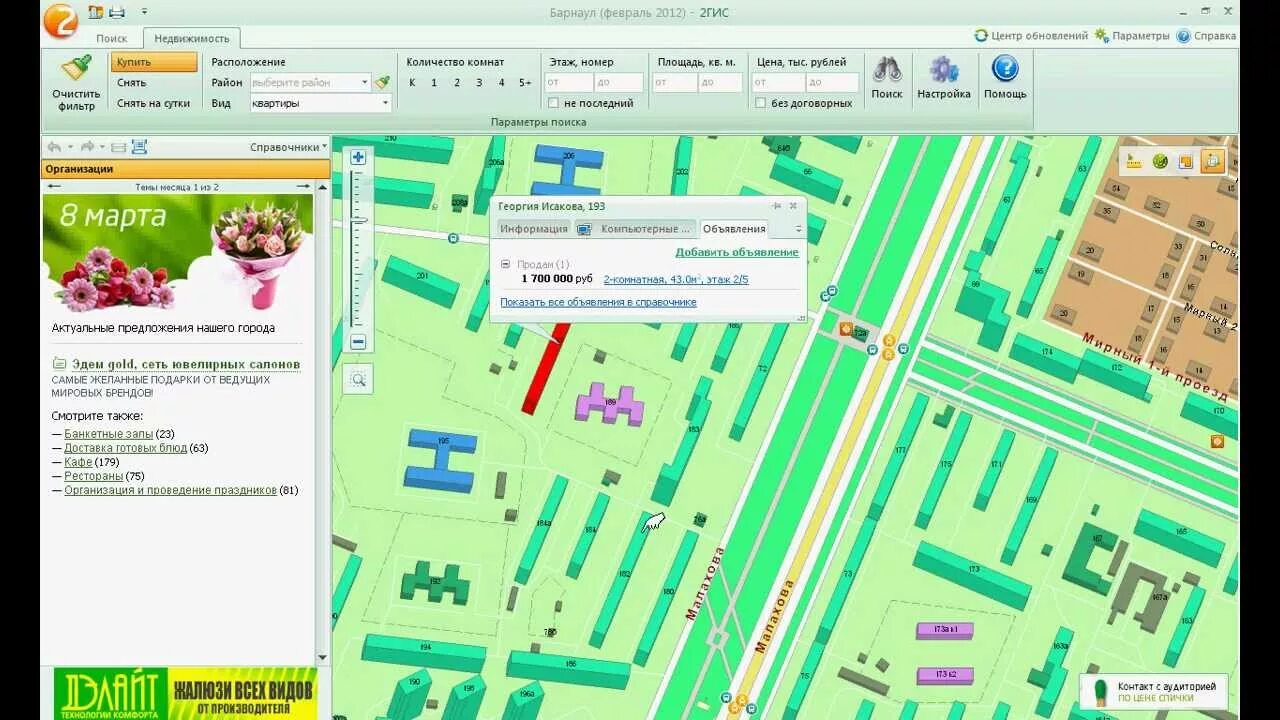This screenshot has width=1280, height=720.
Task: Click the ruler measurement tool on map
Action: [1134, 161]
